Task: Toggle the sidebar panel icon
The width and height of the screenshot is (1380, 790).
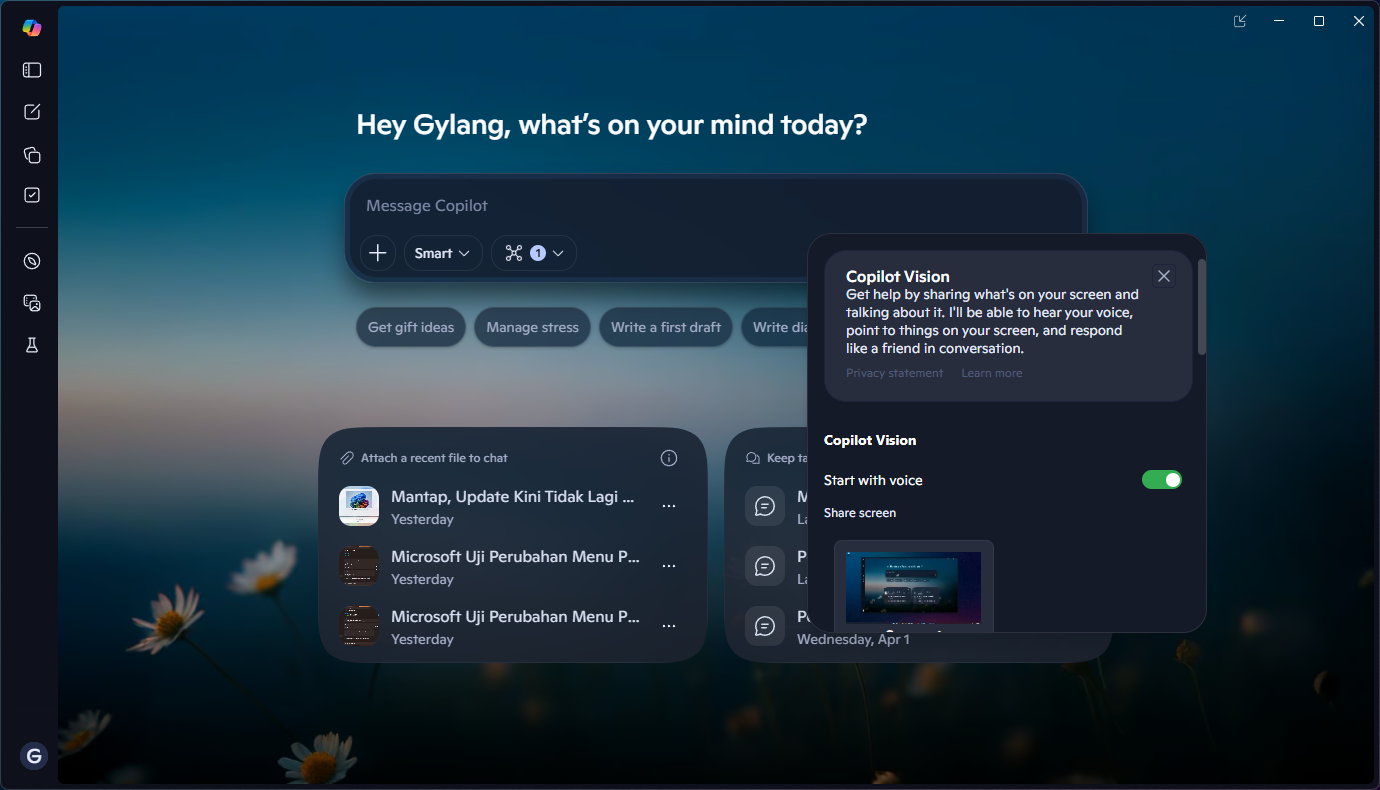Action: coord(32,70)
